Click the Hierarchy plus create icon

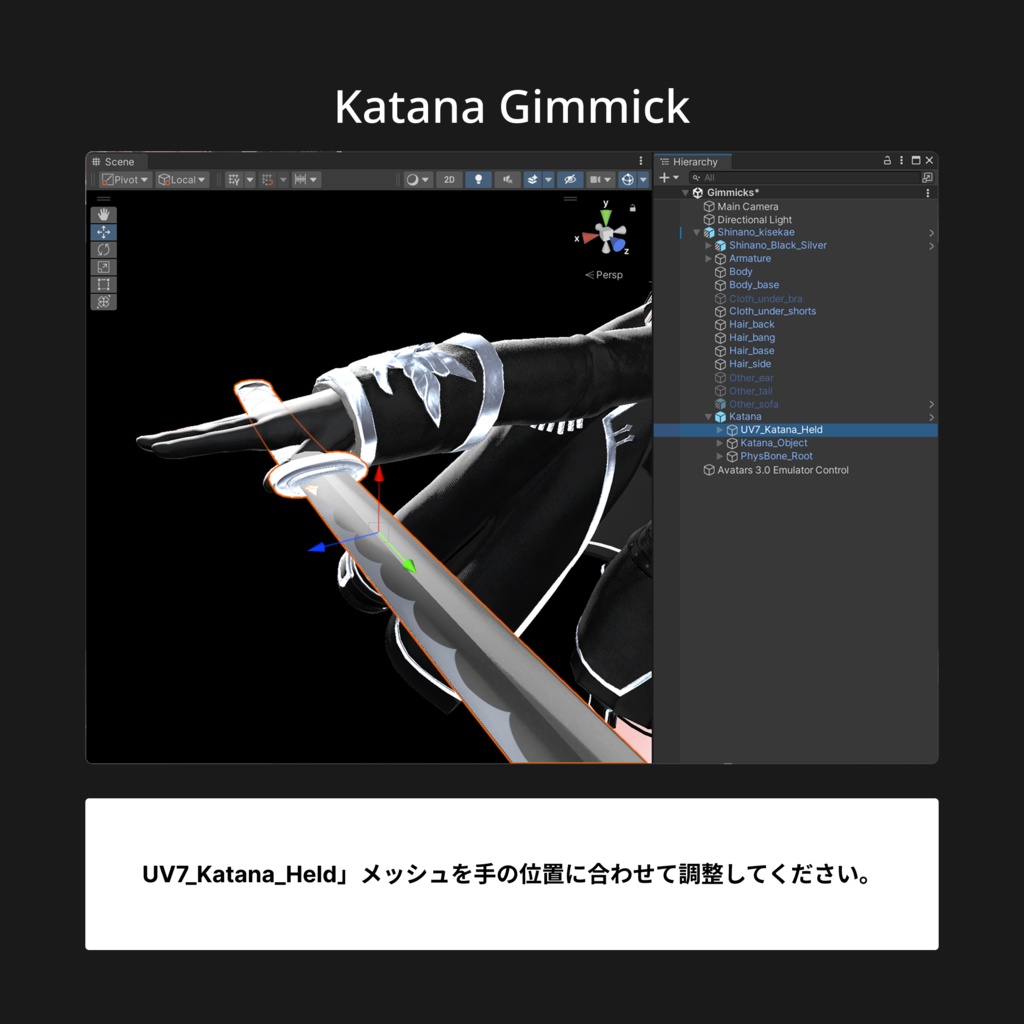point(664,178)
